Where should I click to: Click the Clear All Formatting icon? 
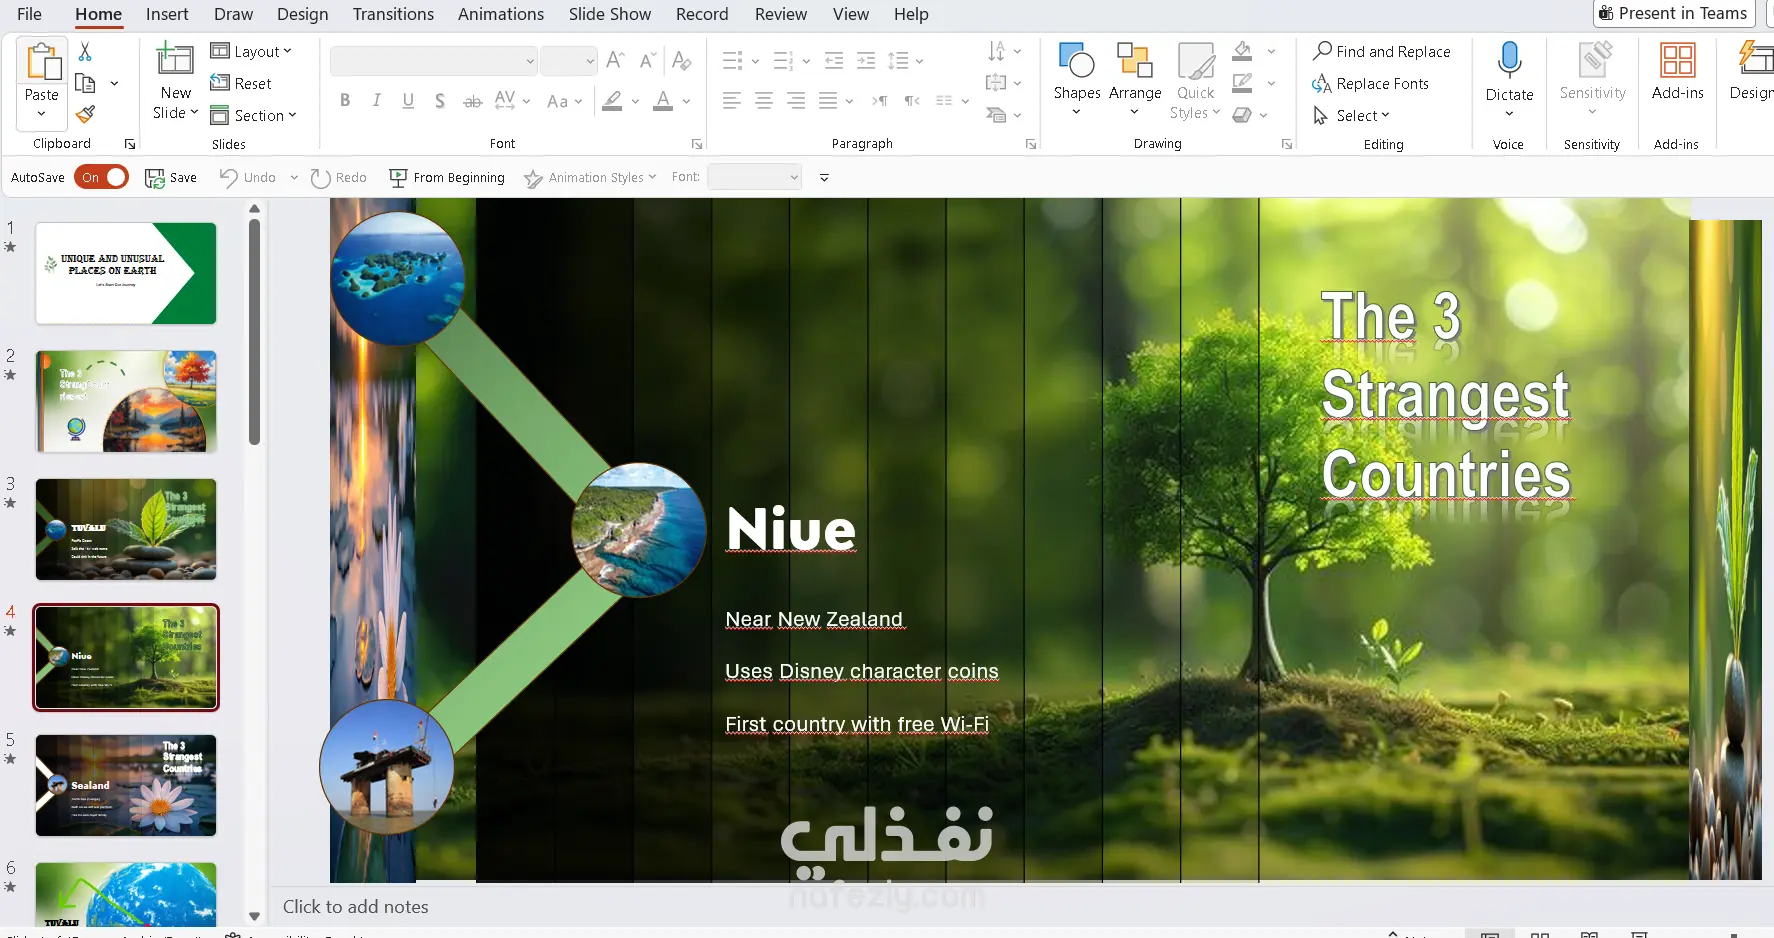click(x=682, y=61)
